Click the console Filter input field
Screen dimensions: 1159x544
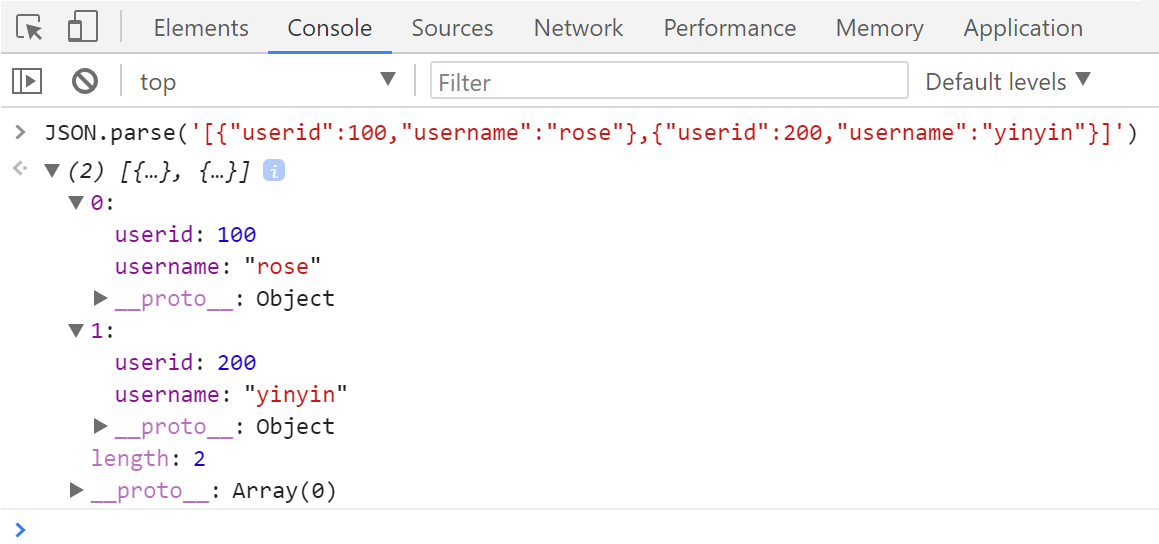pos(668,81)
